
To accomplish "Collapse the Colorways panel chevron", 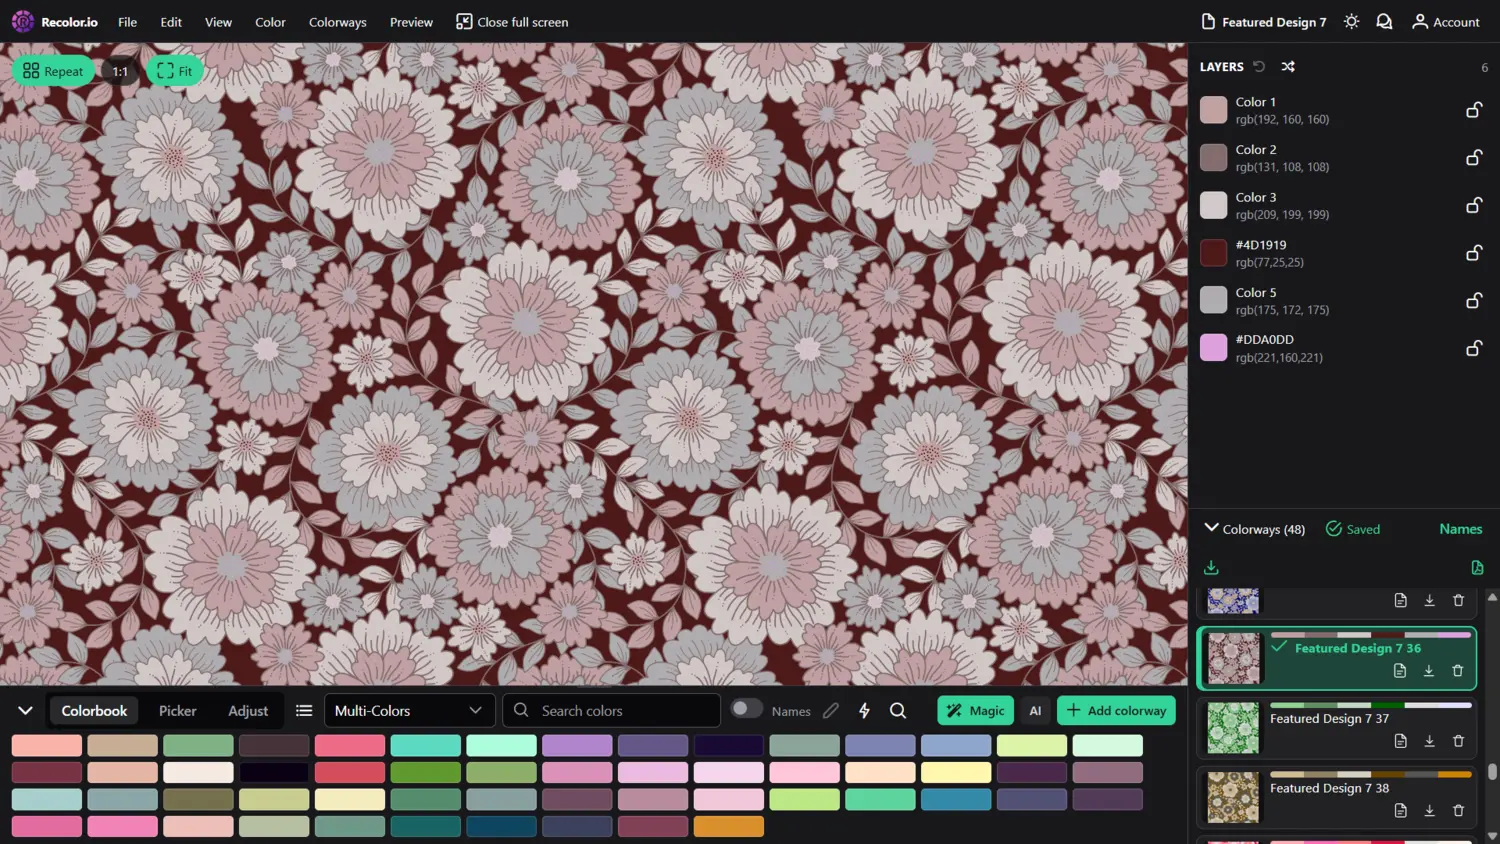I will [x=1211, y=528].
